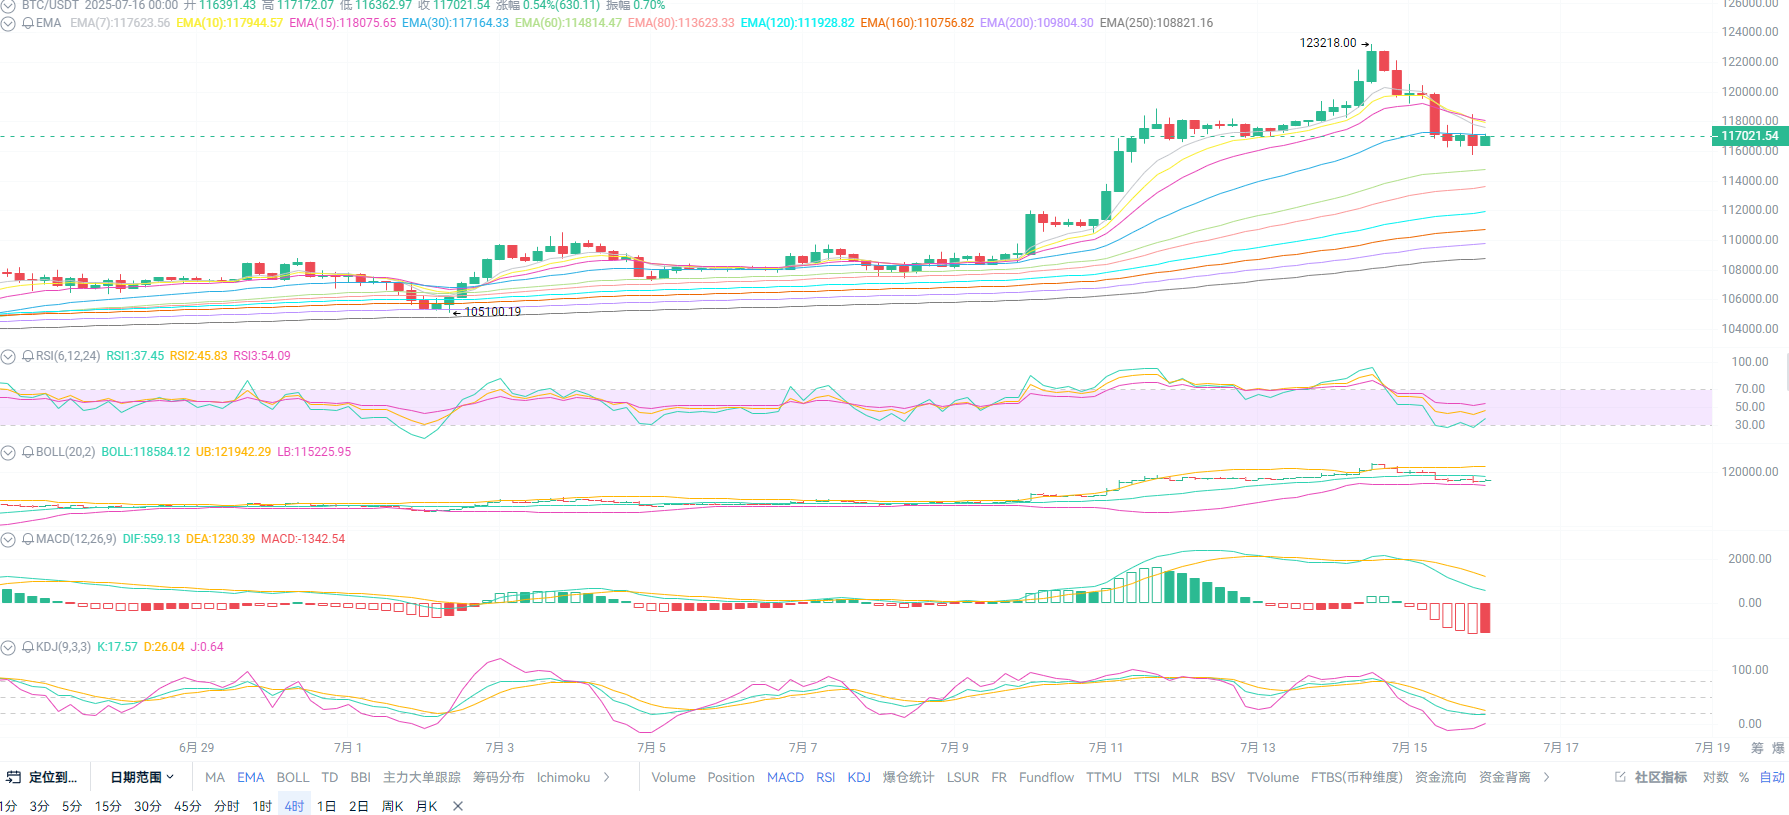Toggle the TD indicator
Screen dimensions: 1789x815
pyautogui.click(x=330, y=777)
